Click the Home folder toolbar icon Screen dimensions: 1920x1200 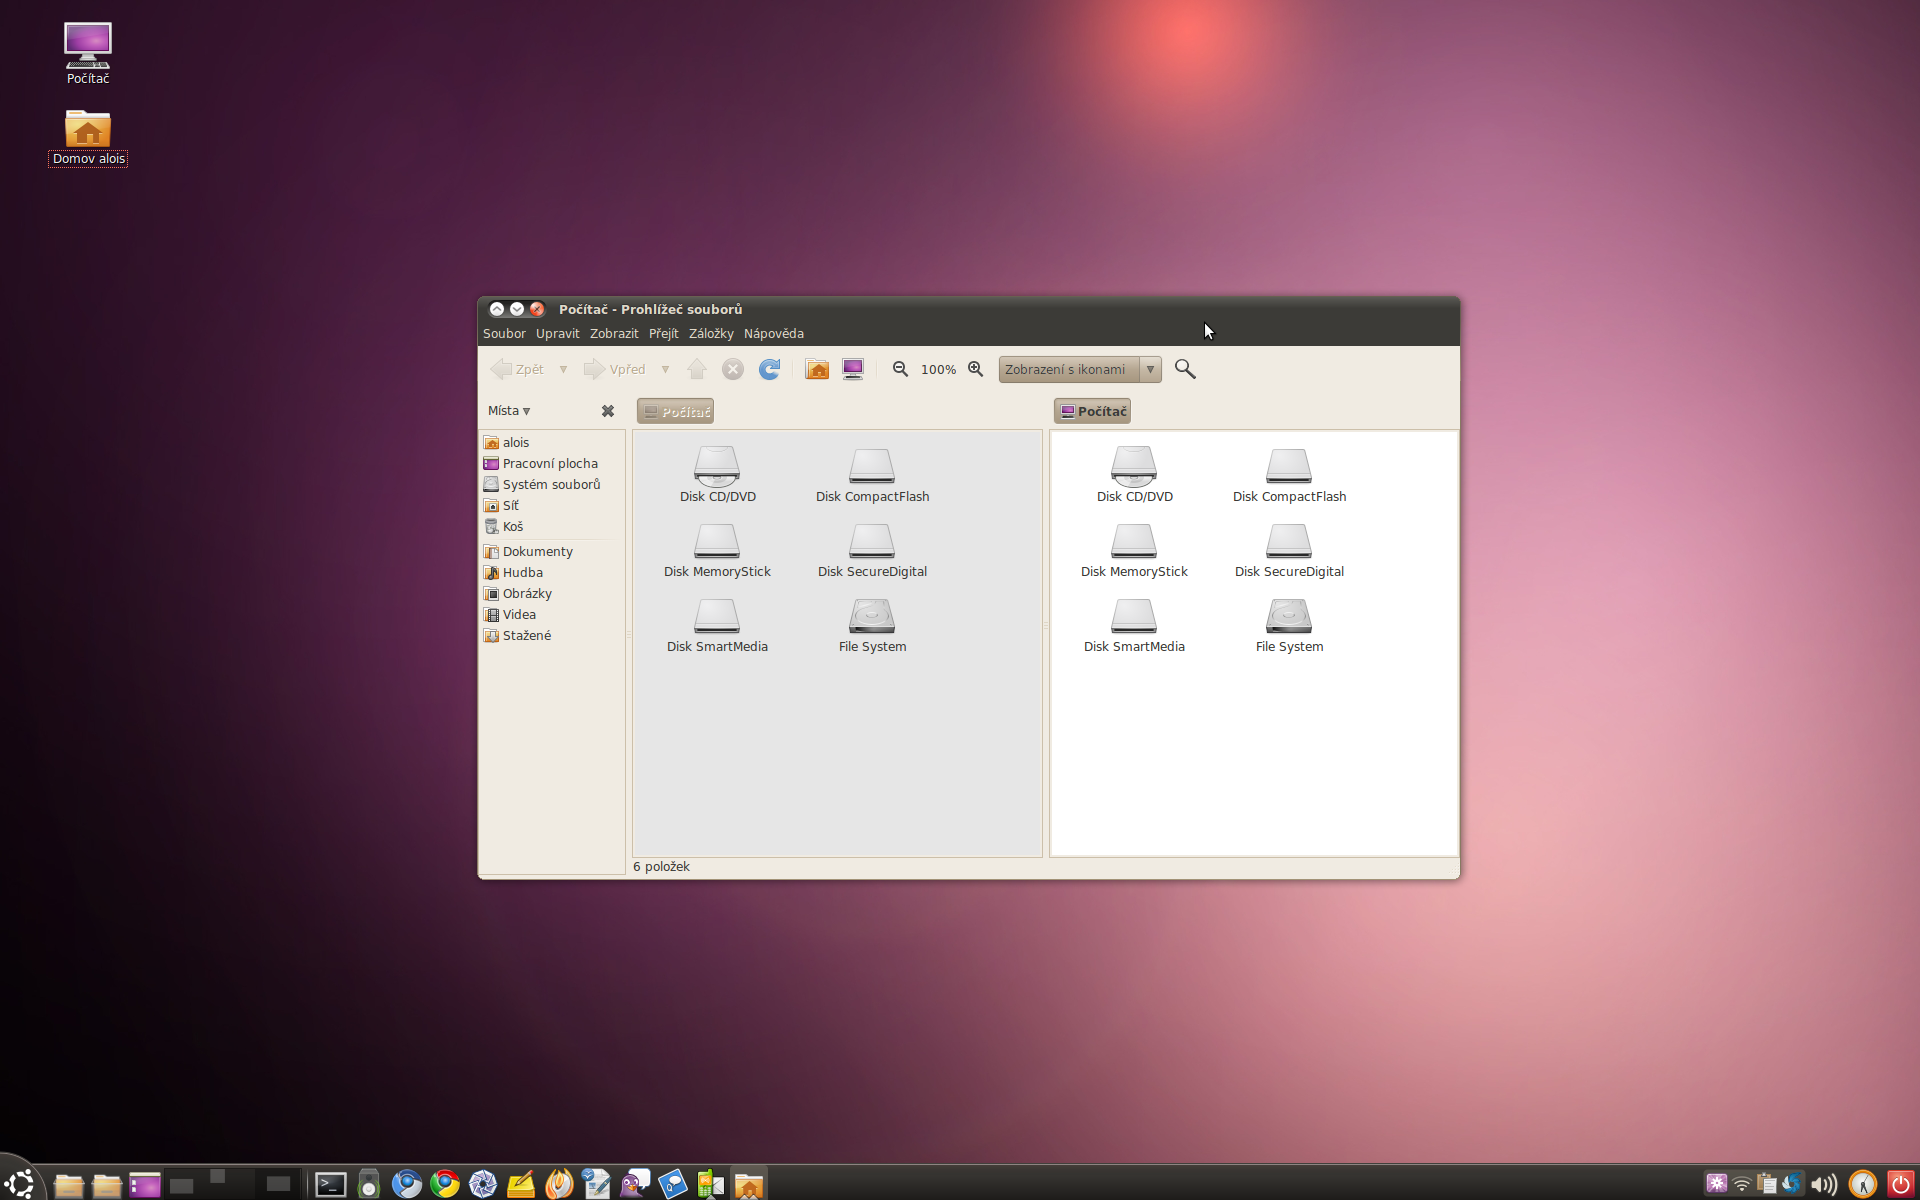[x=817, y=369]
